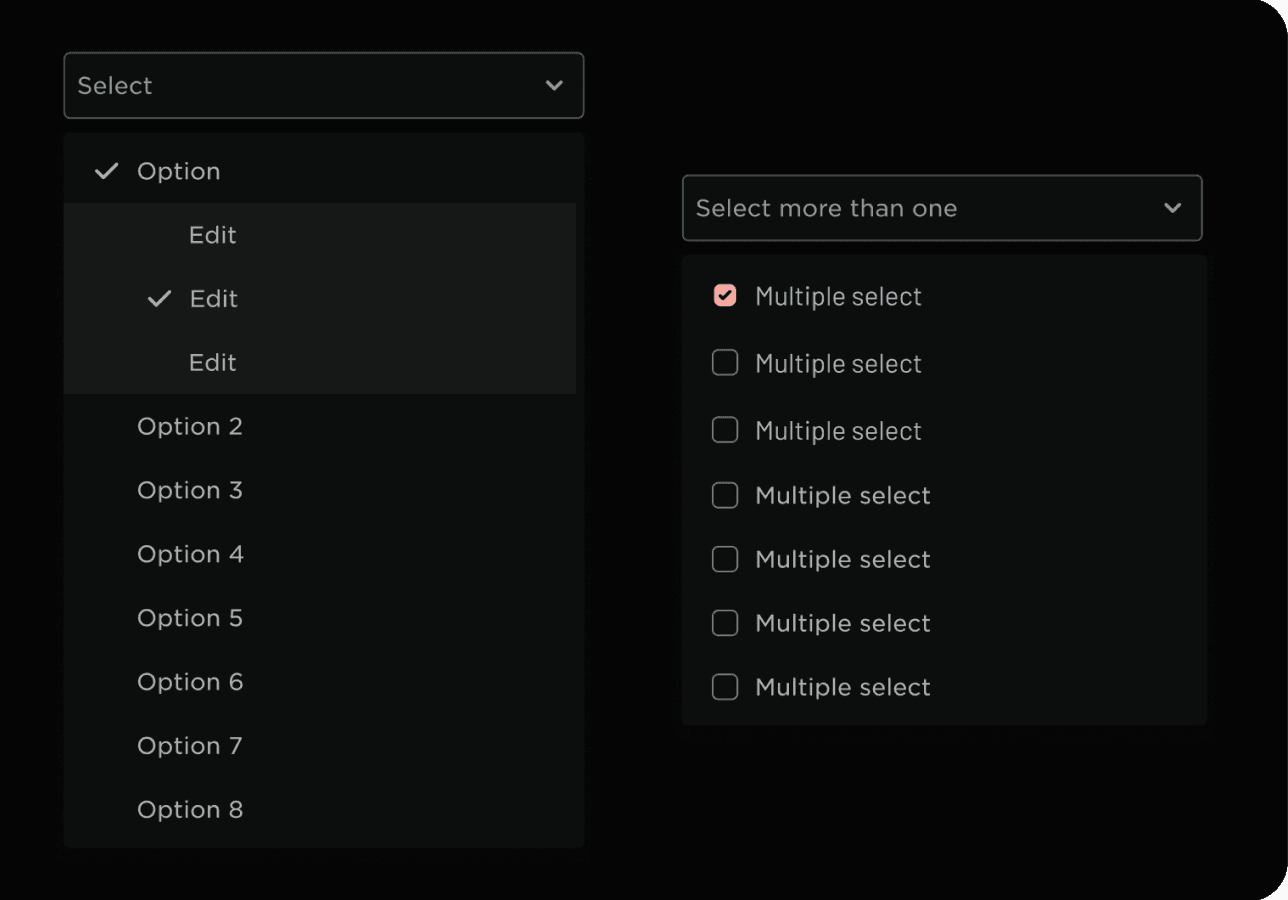1288x900 pixels.
Task: Expand the "Select more than one" dropdown
Action: click(942, 208)
